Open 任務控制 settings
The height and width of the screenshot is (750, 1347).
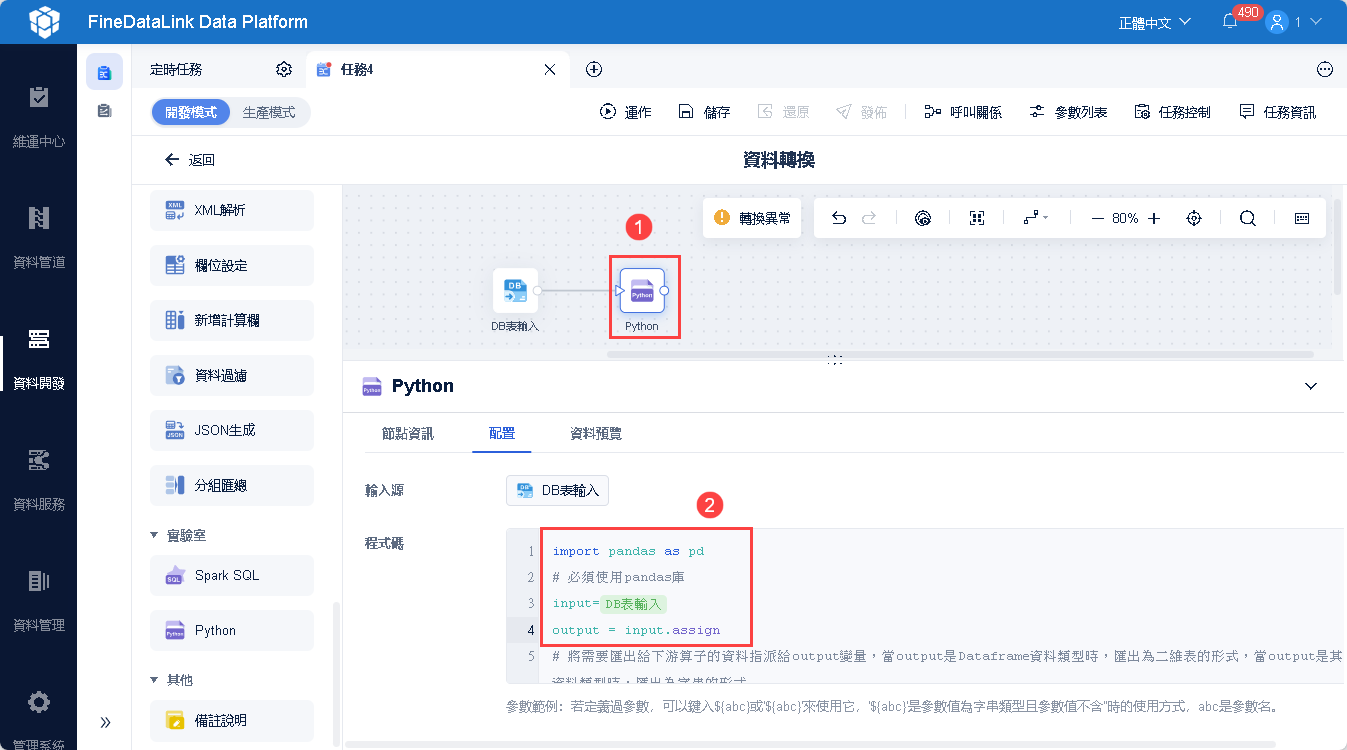coord(1172,112)
